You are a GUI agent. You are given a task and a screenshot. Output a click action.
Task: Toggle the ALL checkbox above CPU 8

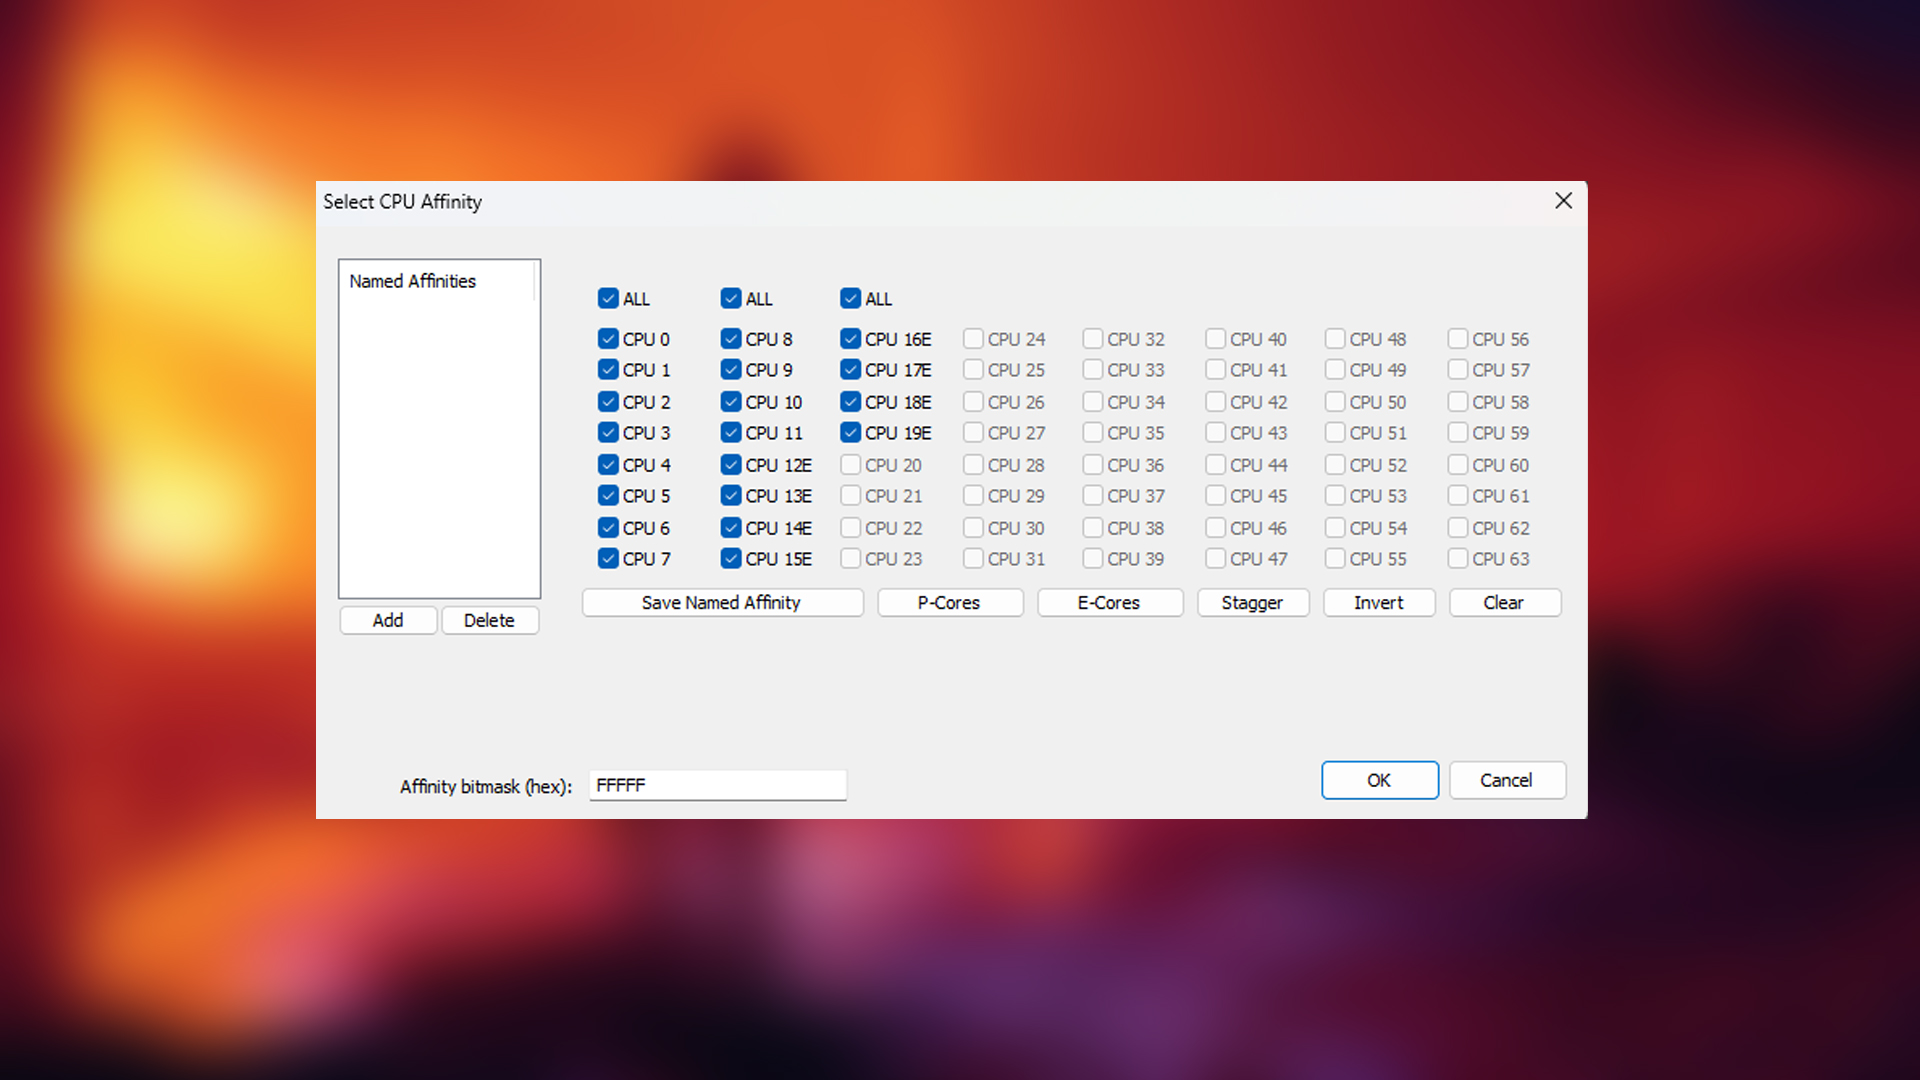[731, 298]
